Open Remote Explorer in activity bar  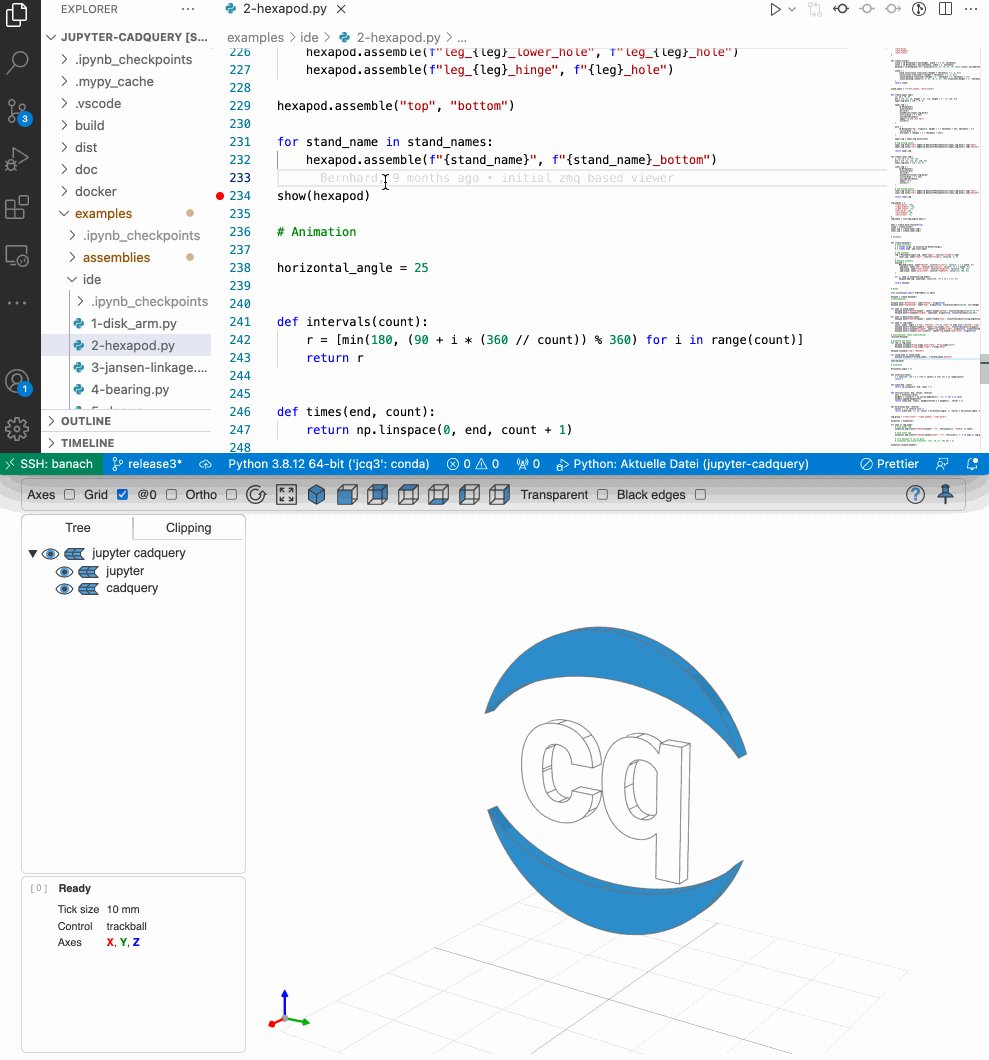[x=17, y=256]
